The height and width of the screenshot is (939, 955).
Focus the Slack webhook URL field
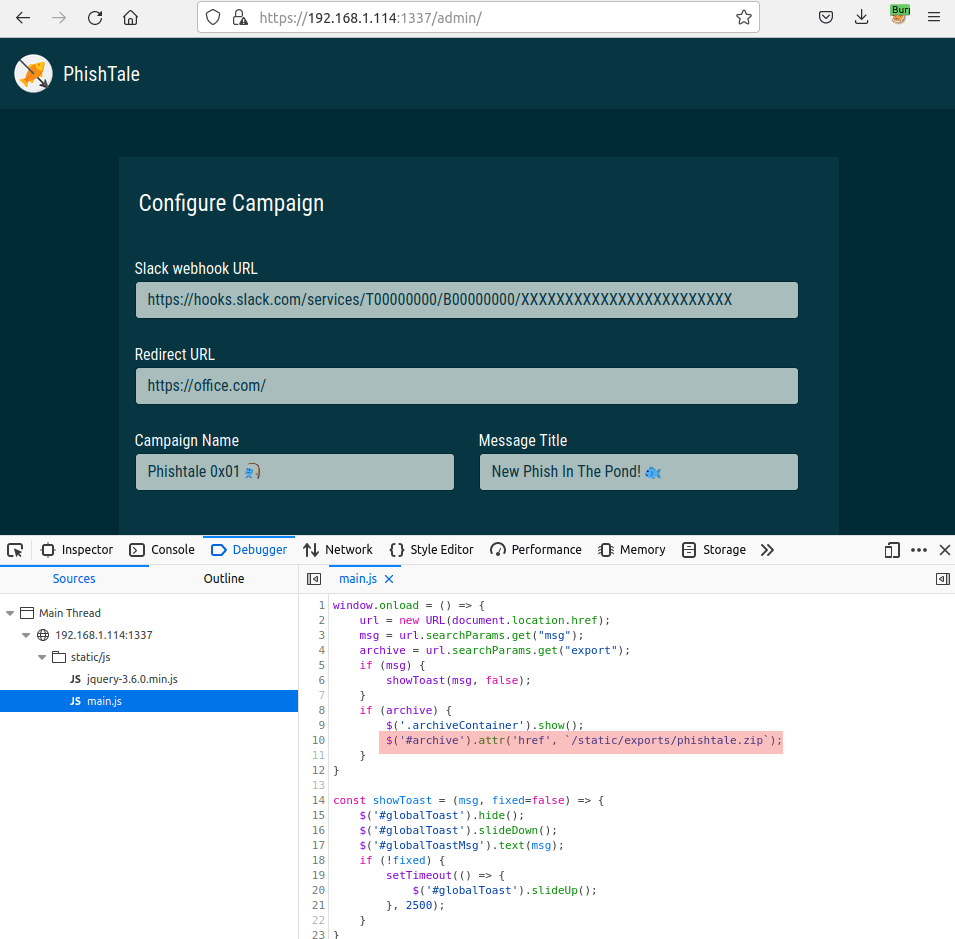point(467,300)
